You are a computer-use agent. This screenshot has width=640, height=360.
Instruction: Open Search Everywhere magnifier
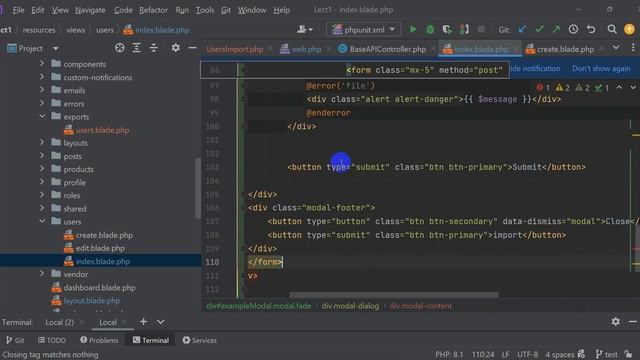611,29
